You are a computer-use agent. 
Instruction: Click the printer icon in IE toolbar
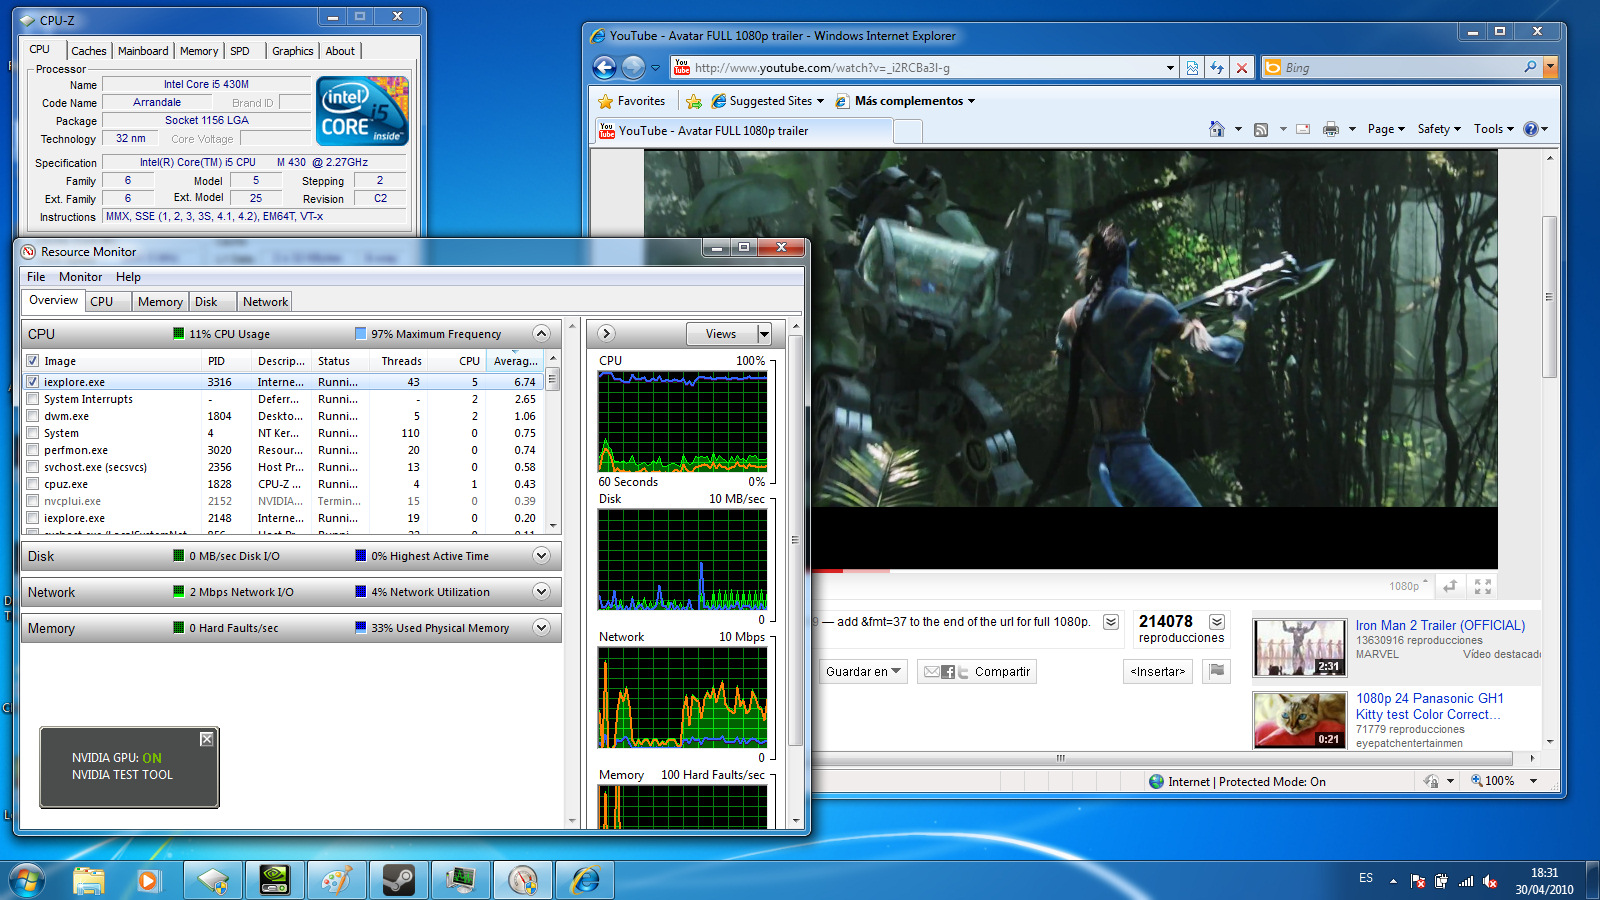coord(1330,129)
